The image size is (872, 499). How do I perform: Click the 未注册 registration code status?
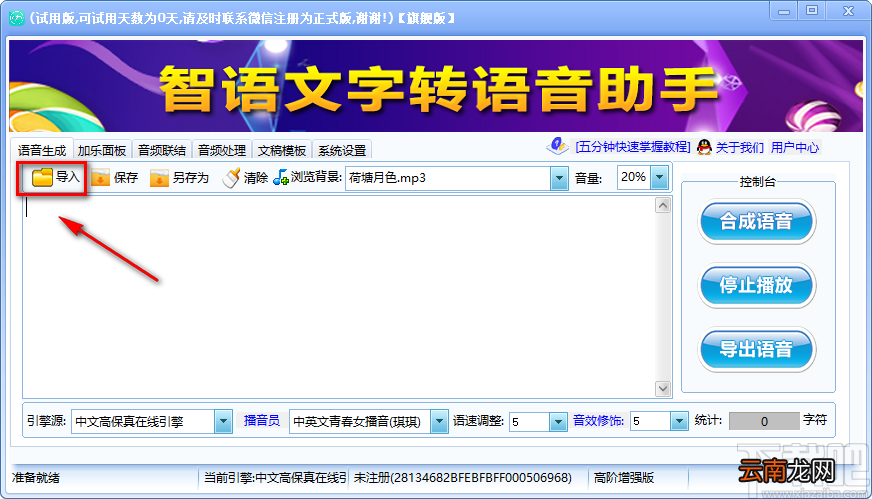click(x=463, y=478)
